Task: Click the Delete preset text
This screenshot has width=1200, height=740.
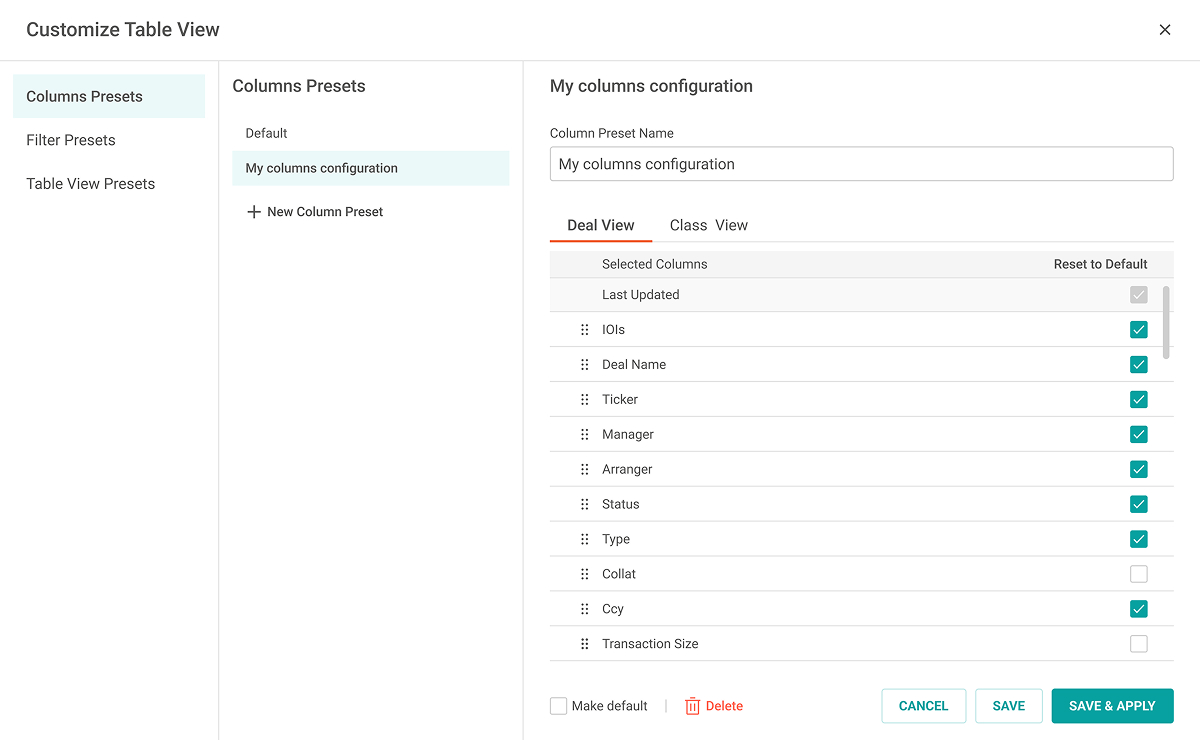Action: [725, 706]
